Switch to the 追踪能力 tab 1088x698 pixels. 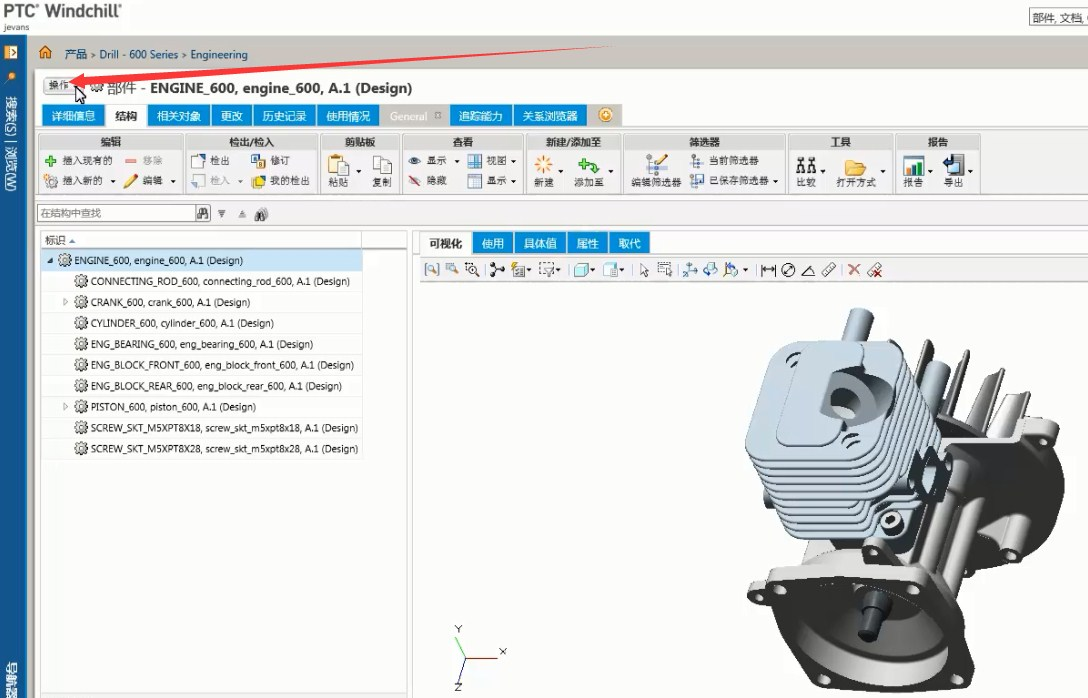[481, 116]
